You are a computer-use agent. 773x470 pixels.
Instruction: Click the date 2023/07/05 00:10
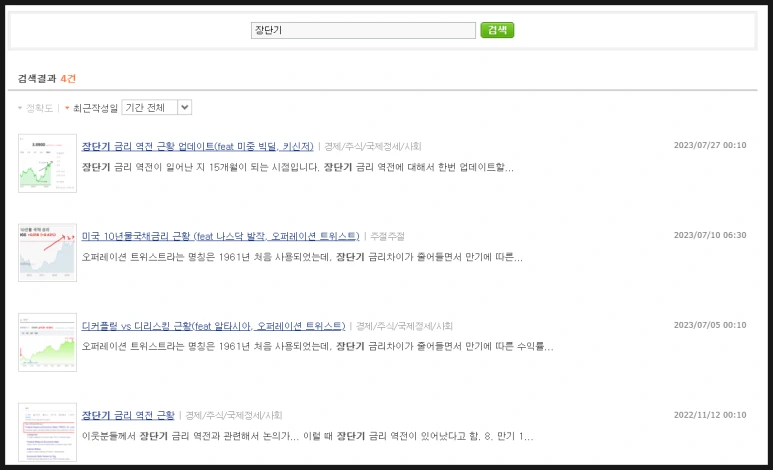[710, 325]
